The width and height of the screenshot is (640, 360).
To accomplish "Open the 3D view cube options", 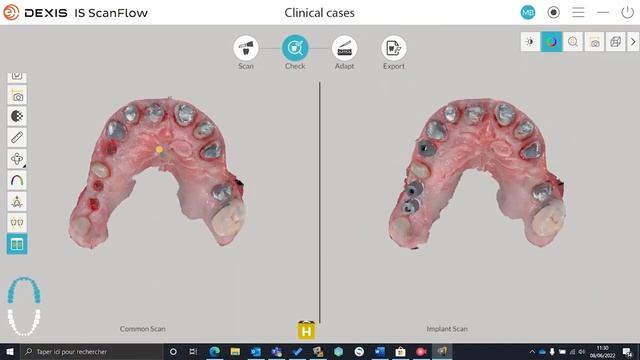I will point(616,42).
